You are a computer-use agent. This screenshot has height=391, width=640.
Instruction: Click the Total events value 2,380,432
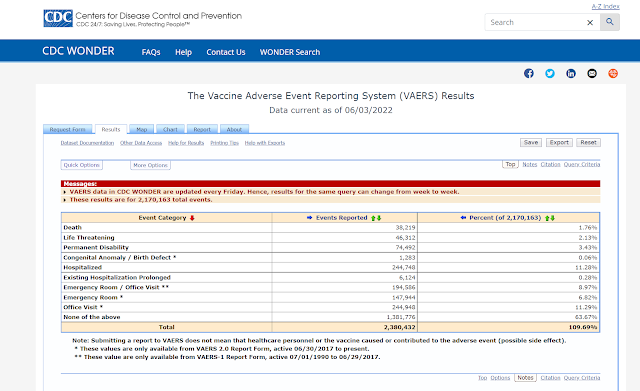tap(400, 327)
